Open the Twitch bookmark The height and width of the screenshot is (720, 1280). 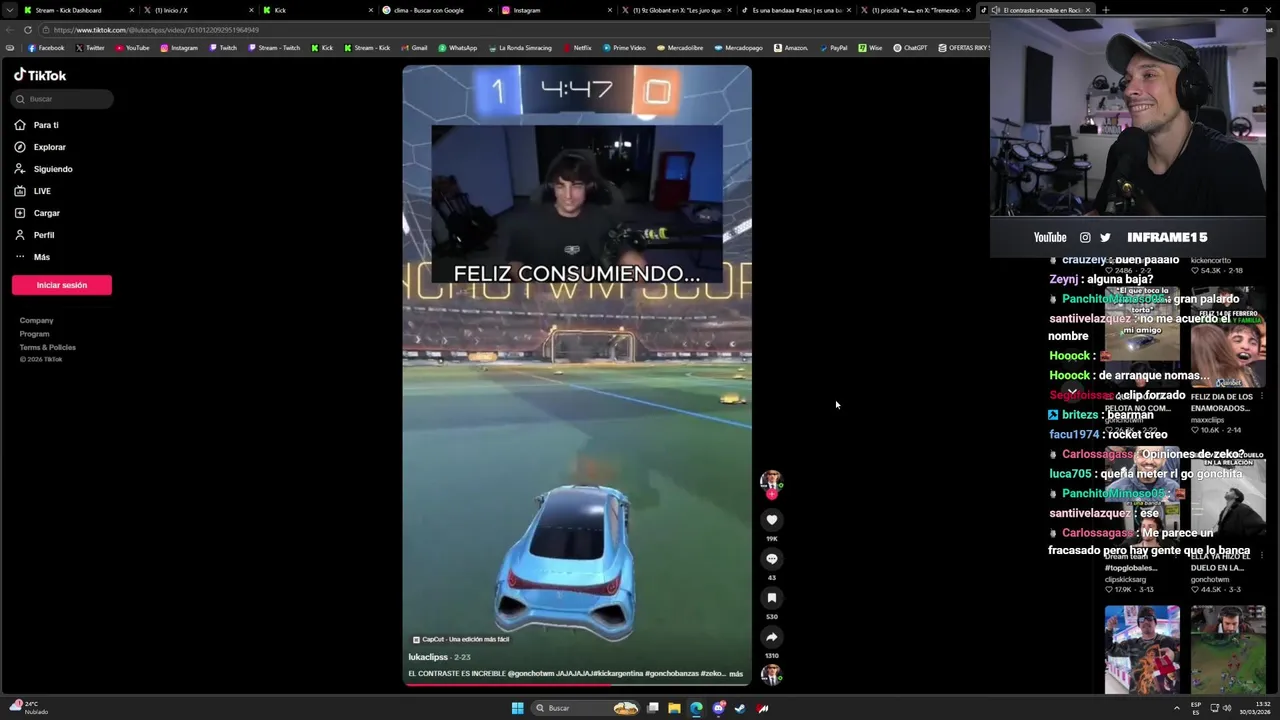point(223,48)
